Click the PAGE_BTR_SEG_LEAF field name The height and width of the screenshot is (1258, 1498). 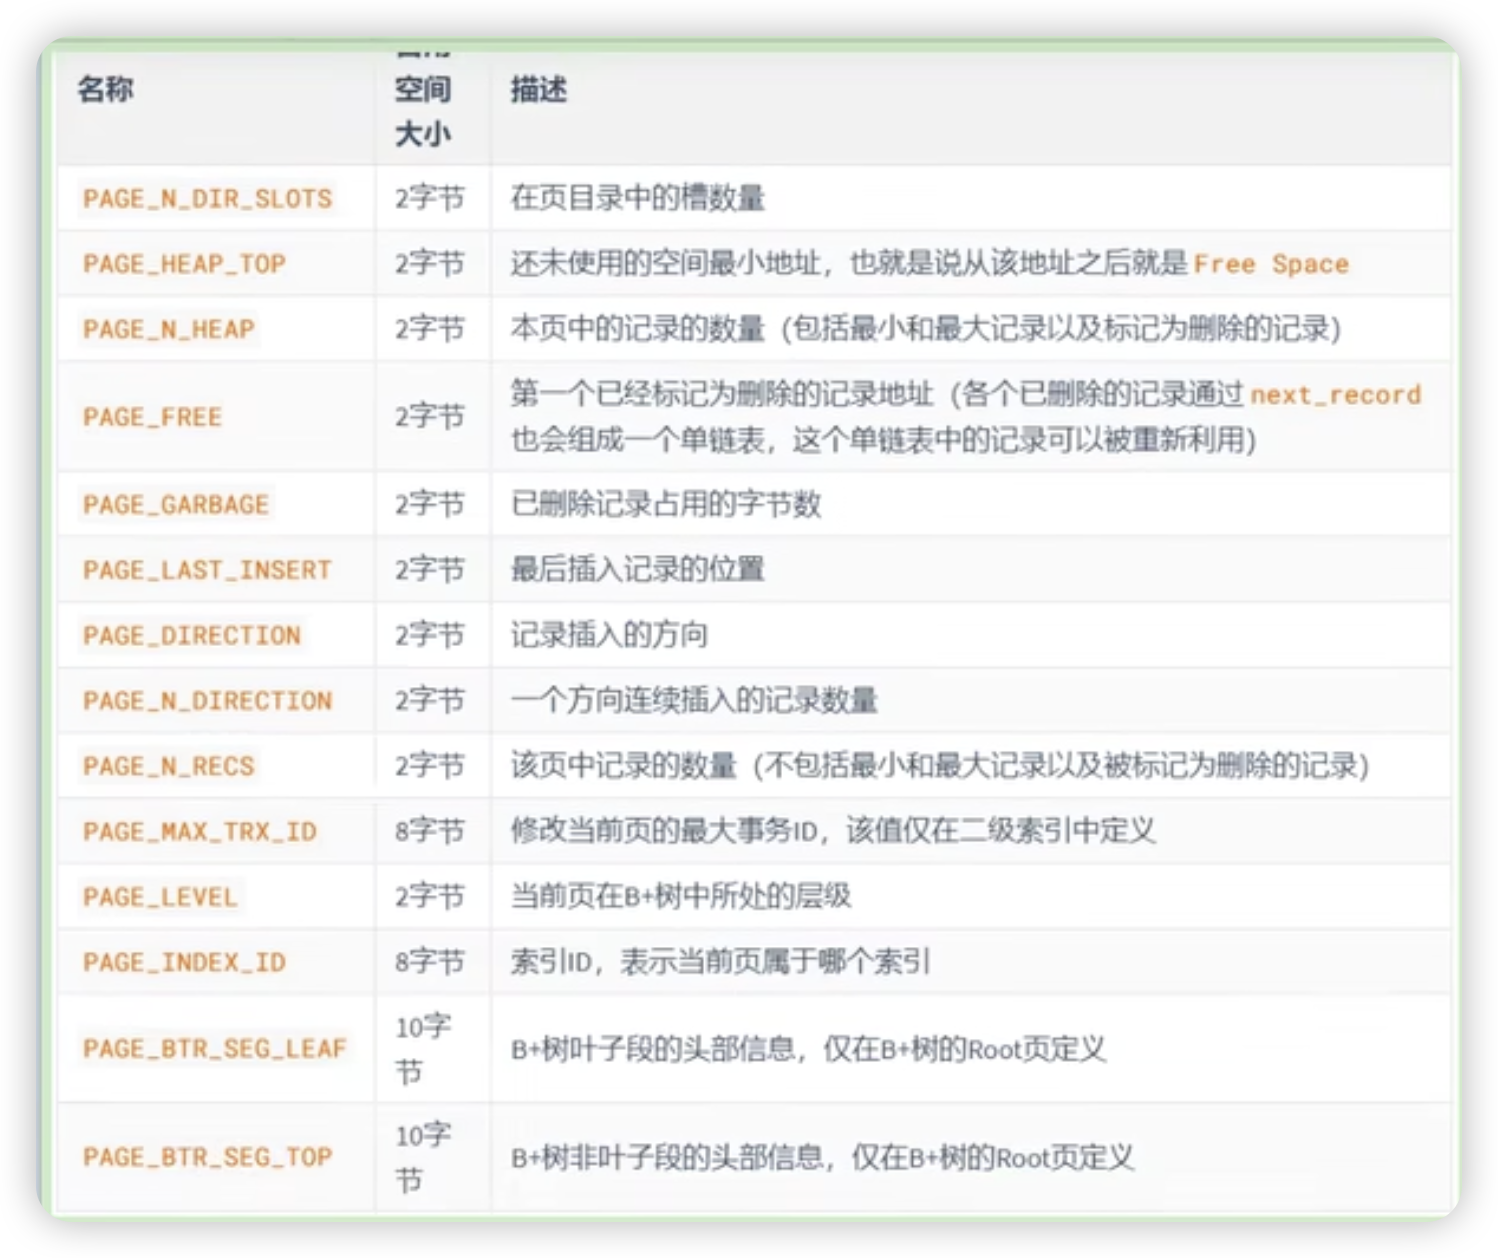click(x=215, y=1048)
